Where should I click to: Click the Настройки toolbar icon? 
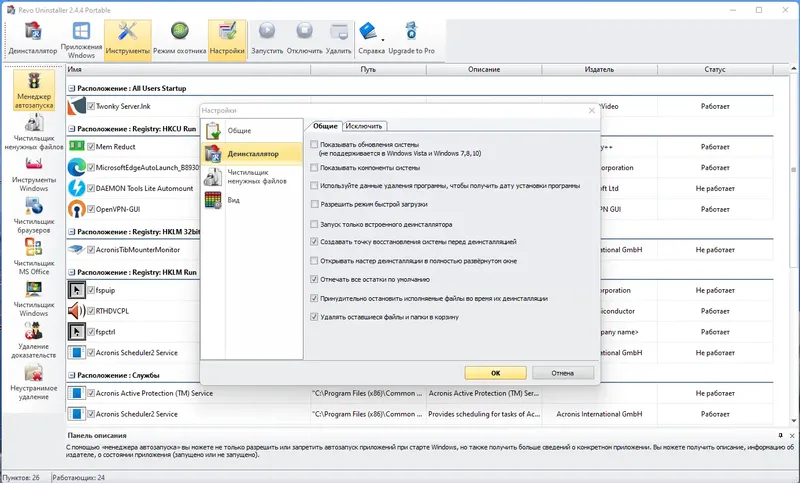click(227, 40)
